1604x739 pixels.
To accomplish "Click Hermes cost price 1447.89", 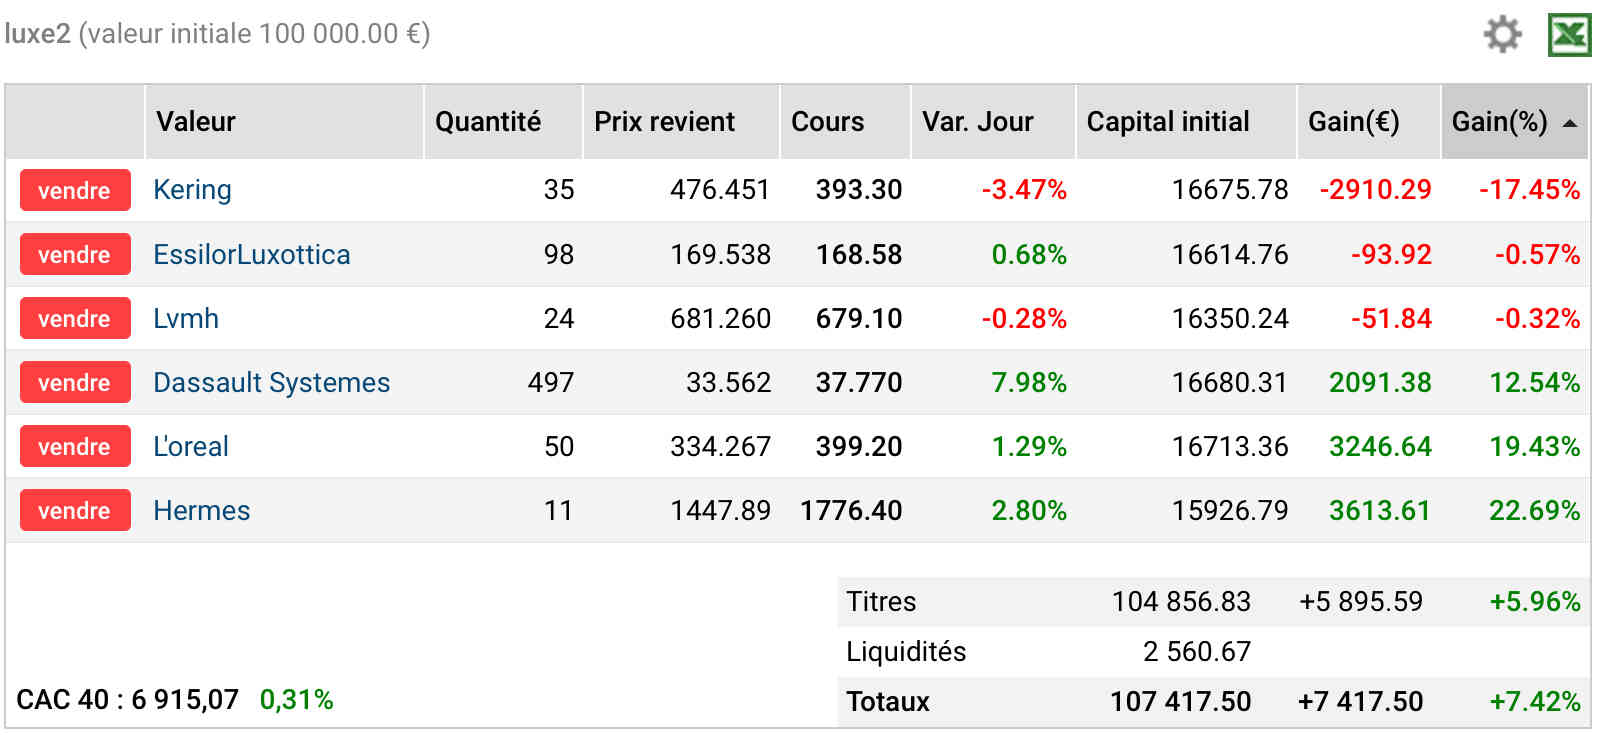I will [720, 510].
